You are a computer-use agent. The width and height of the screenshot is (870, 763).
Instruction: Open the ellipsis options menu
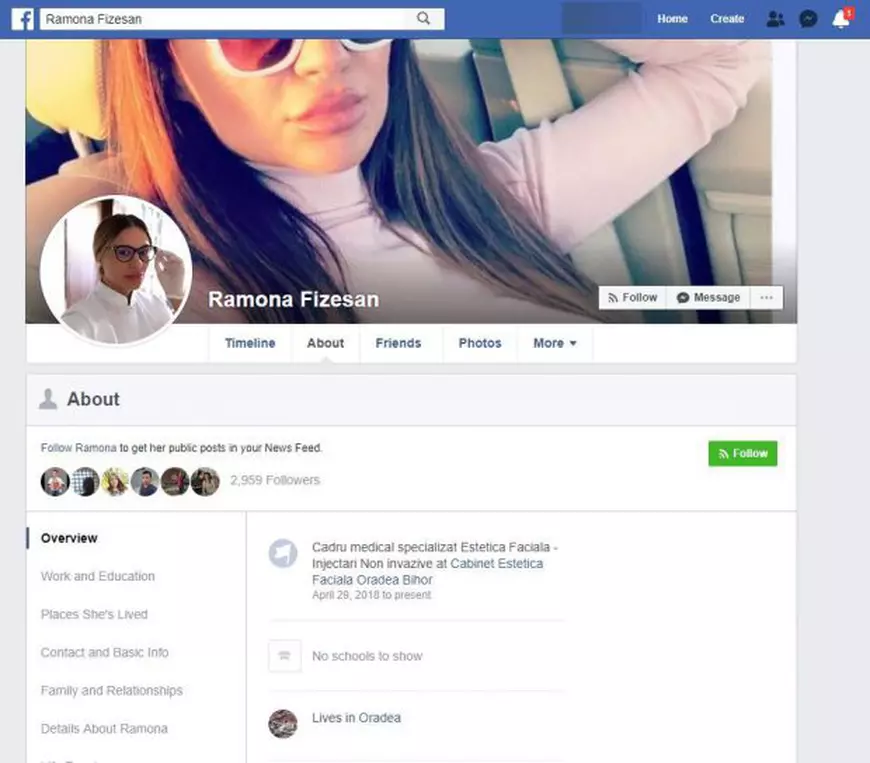point(766,297)
